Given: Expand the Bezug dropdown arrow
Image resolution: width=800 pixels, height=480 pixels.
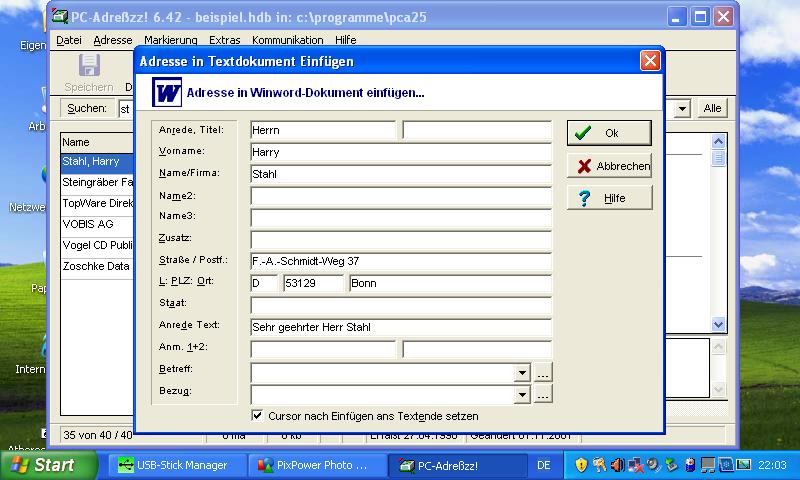Looking at the screenshot, I should (521, 394).
